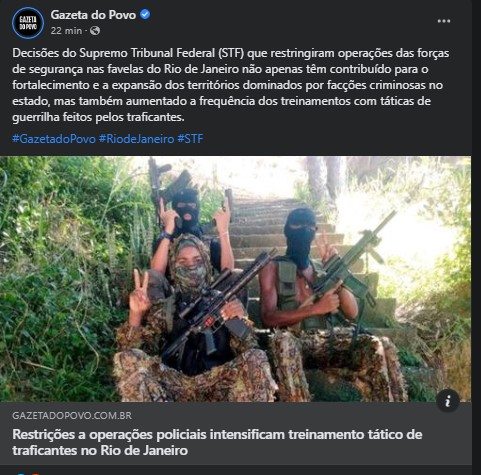Click the link card caption background area
This screenshot has width=481, height=475.
click(235, 433)
